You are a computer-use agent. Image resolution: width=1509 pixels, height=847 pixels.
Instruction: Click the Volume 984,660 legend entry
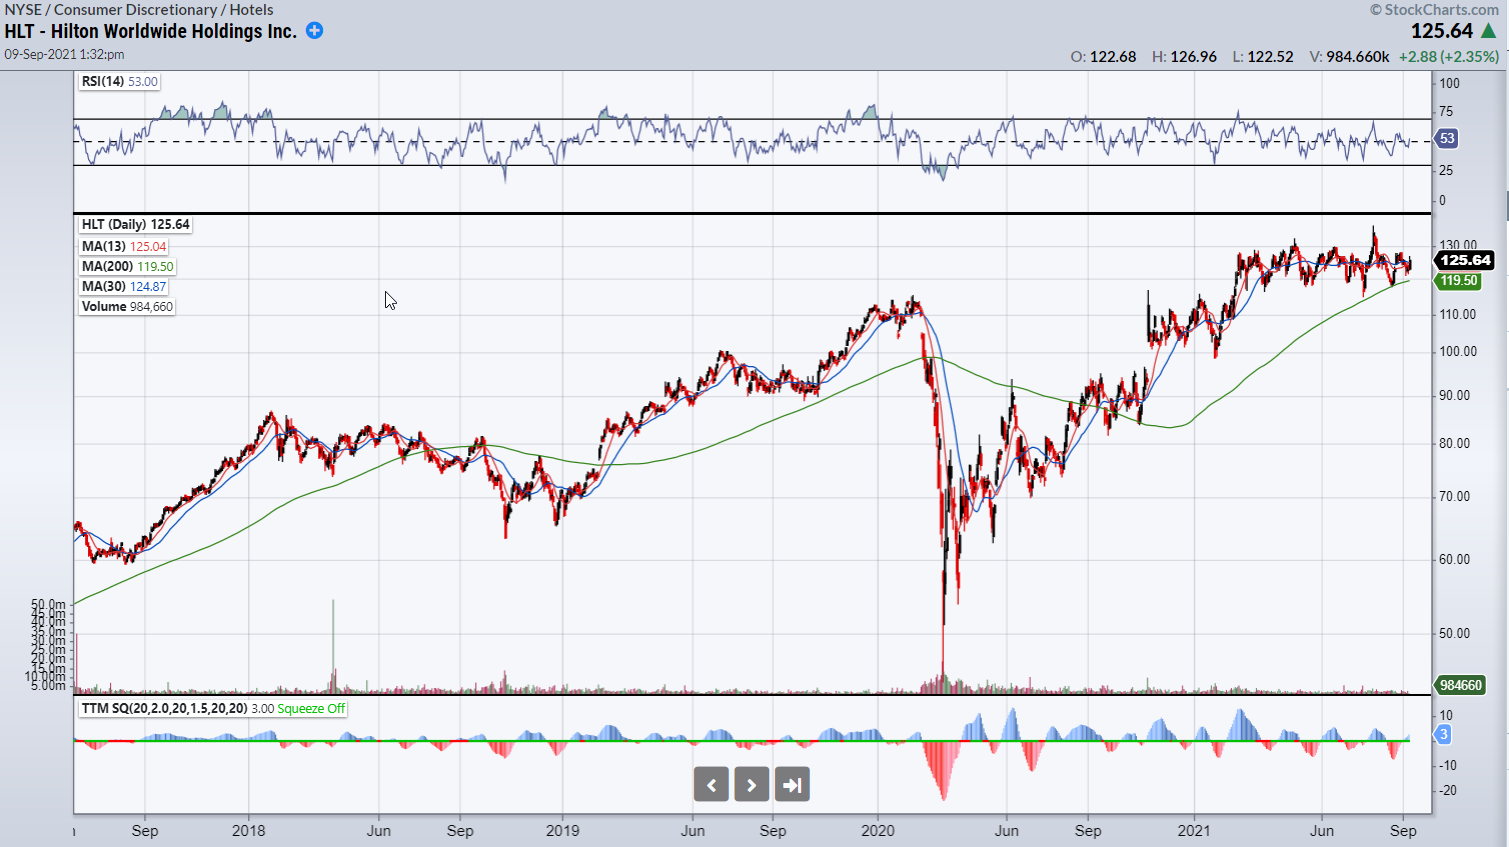(127, 307)
